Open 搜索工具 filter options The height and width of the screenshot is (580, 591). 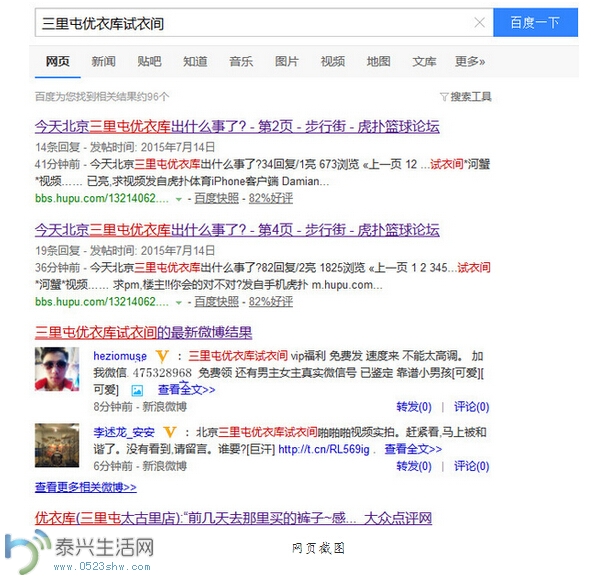[471, 97]
